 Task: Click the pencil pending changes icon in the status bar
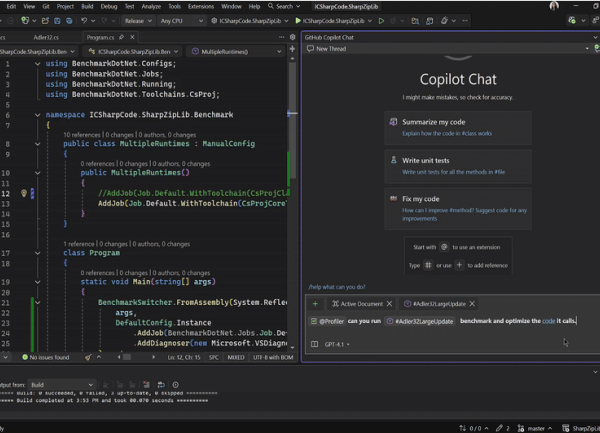coord(499,428)
